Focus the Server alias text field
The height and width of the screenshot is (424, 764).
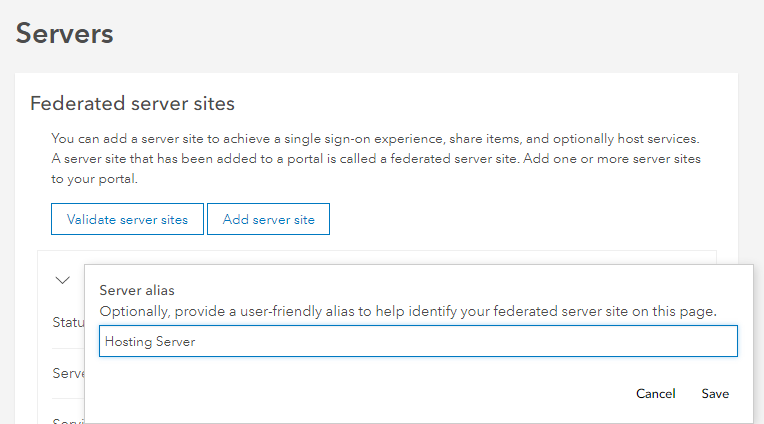[418, 341]
